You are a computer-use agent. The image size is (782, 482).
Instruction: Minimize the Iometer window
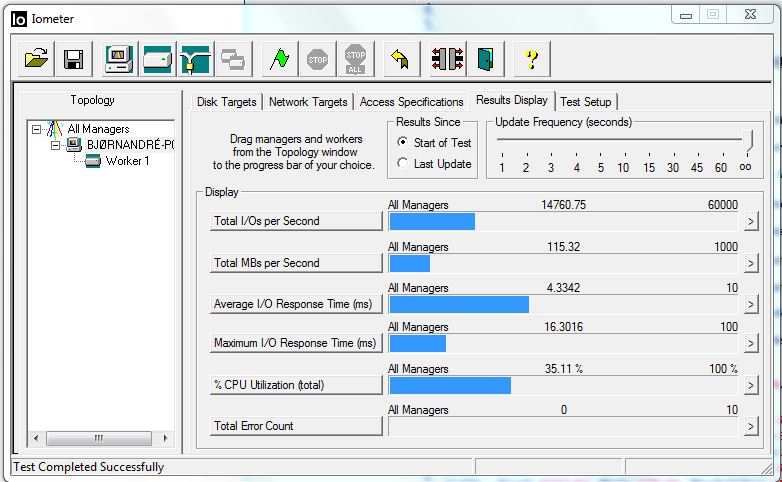point(686,15)
